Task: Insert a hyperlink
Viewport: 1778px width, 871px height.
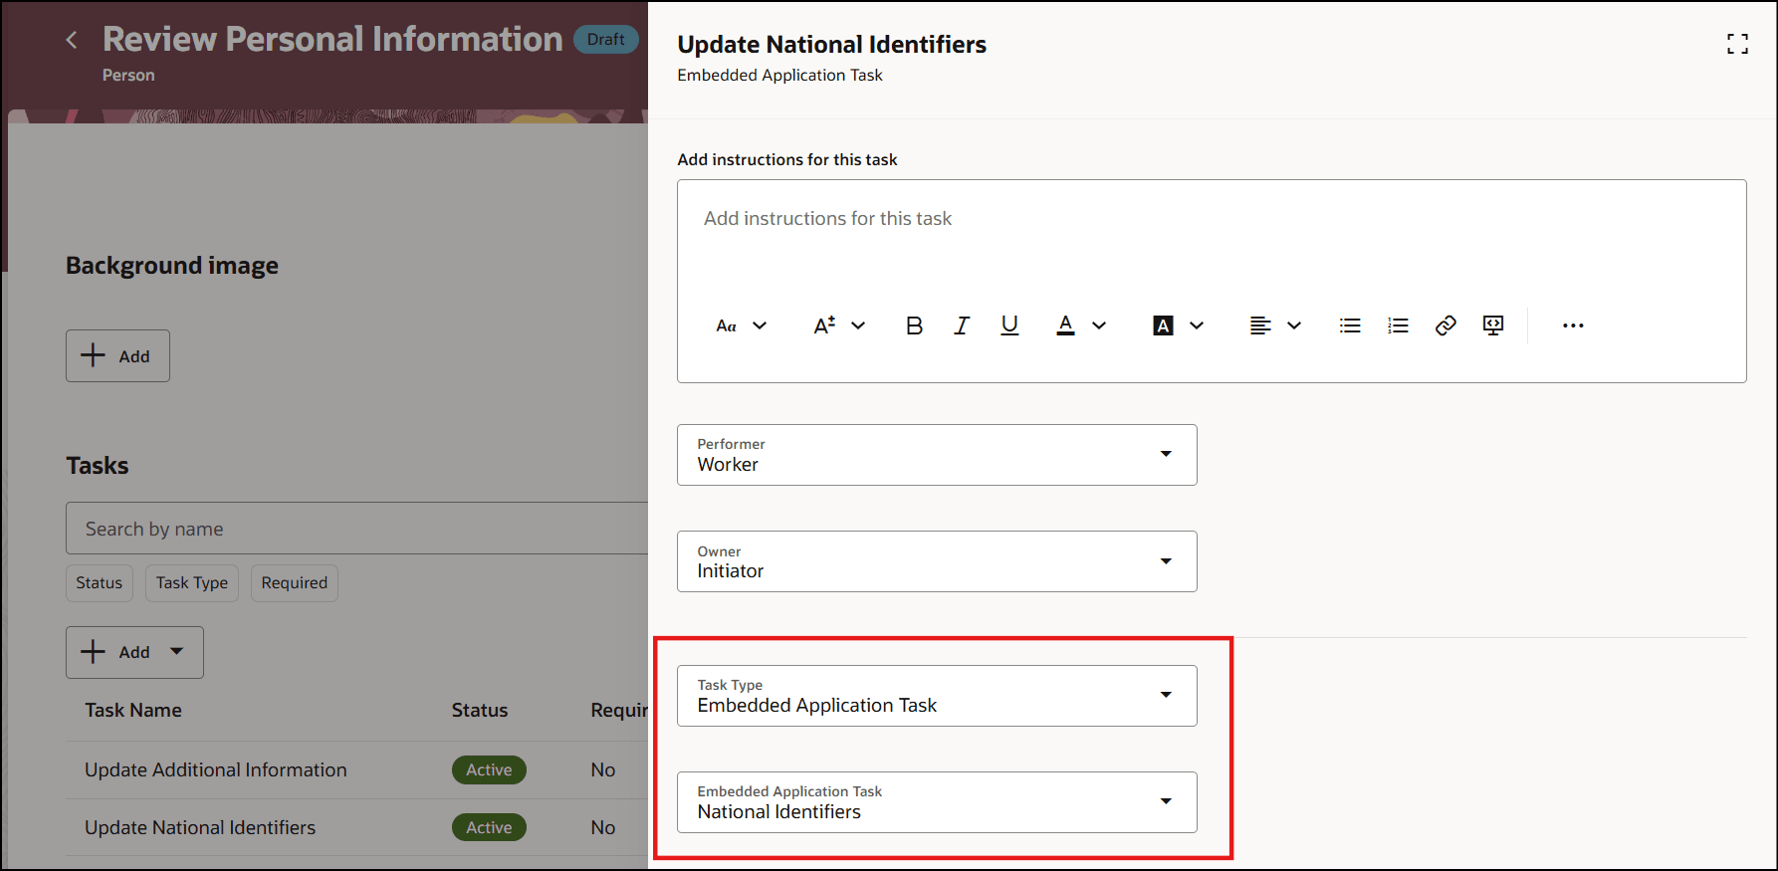Action: coord(1445,326)
